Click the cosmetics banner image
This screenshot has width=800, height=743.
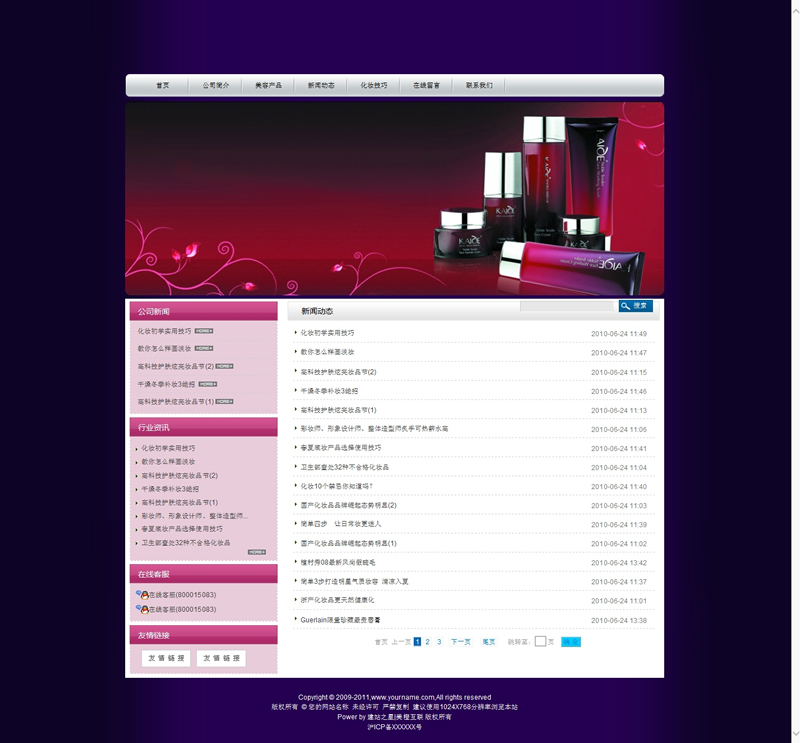tap(394, 198)
